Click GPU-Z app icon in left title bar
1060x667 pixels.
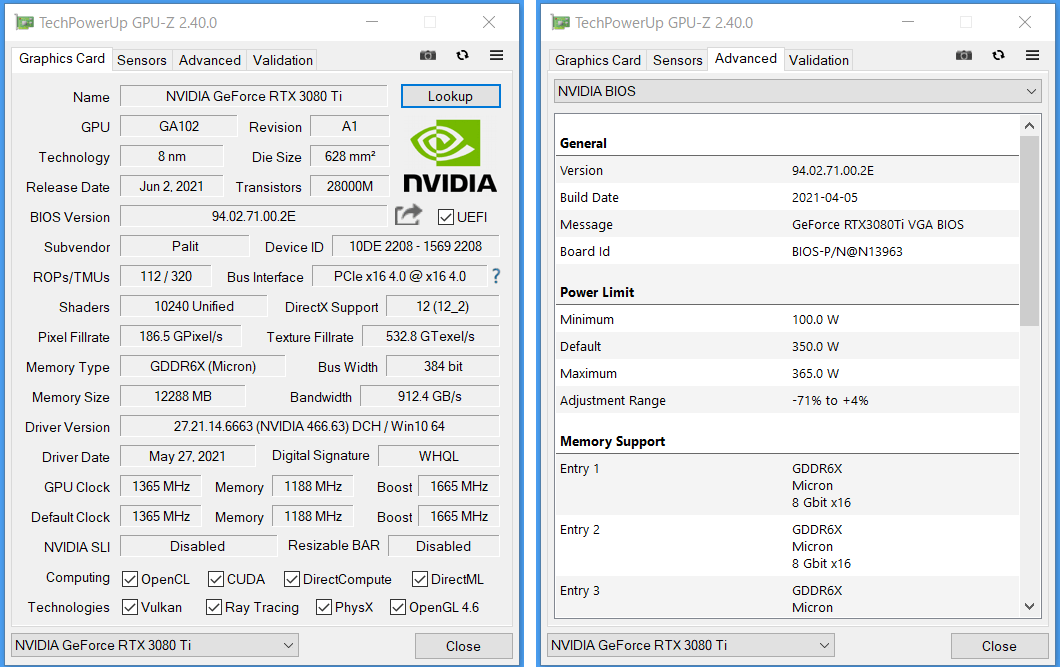(24, 22)
